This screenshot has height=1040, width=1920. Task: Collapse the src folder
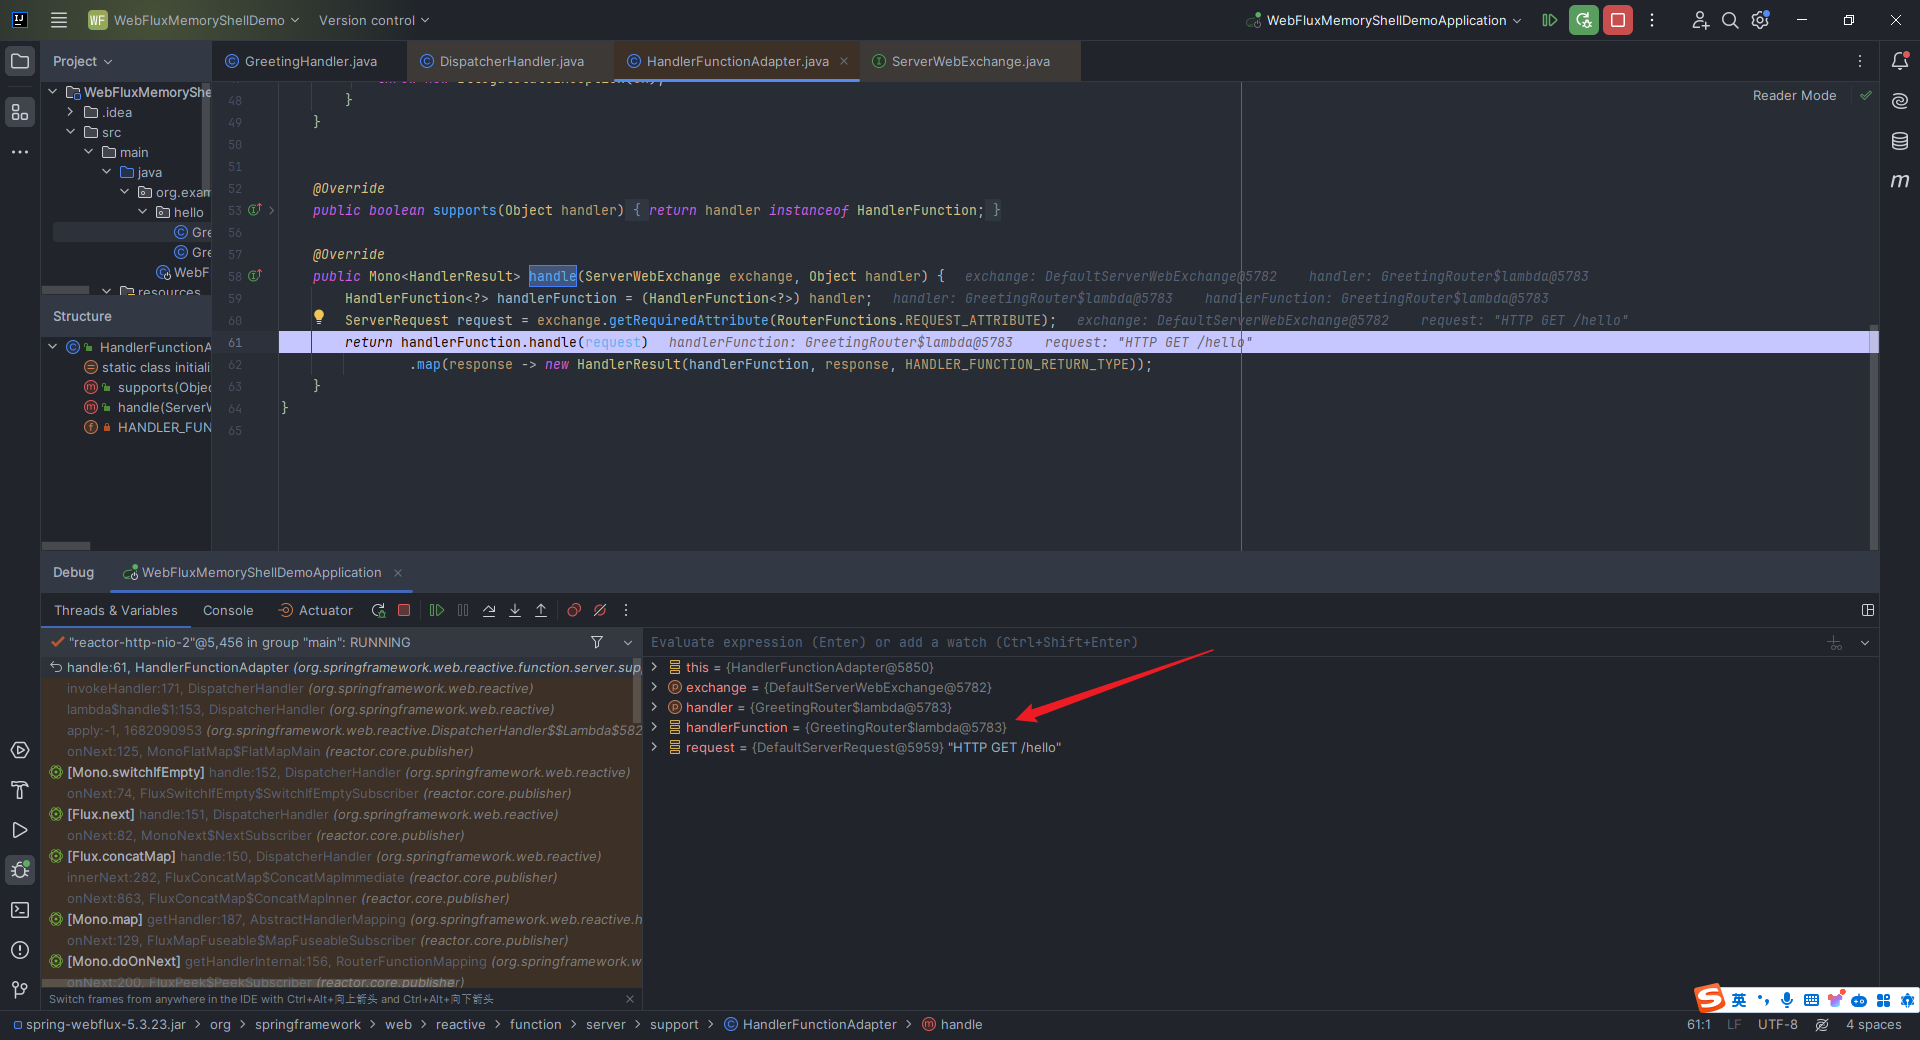(x=70, y=132)
